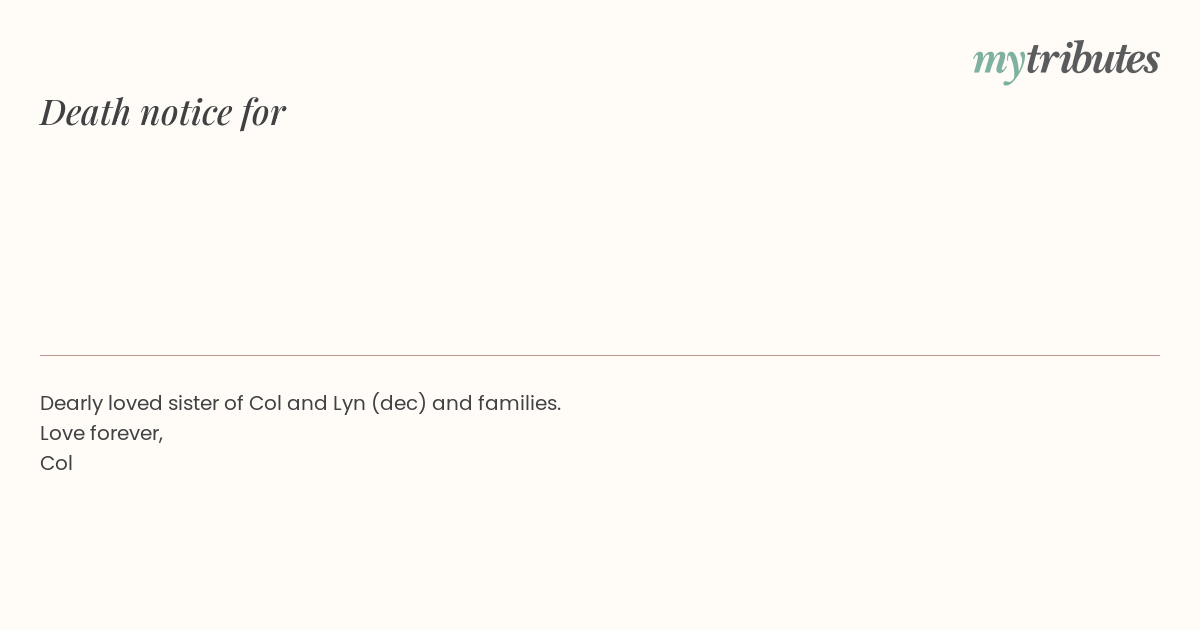This screenshot has height=630, width=1200.
Task: Click the name "Lyn" in the message
Action: click(349, 404)
